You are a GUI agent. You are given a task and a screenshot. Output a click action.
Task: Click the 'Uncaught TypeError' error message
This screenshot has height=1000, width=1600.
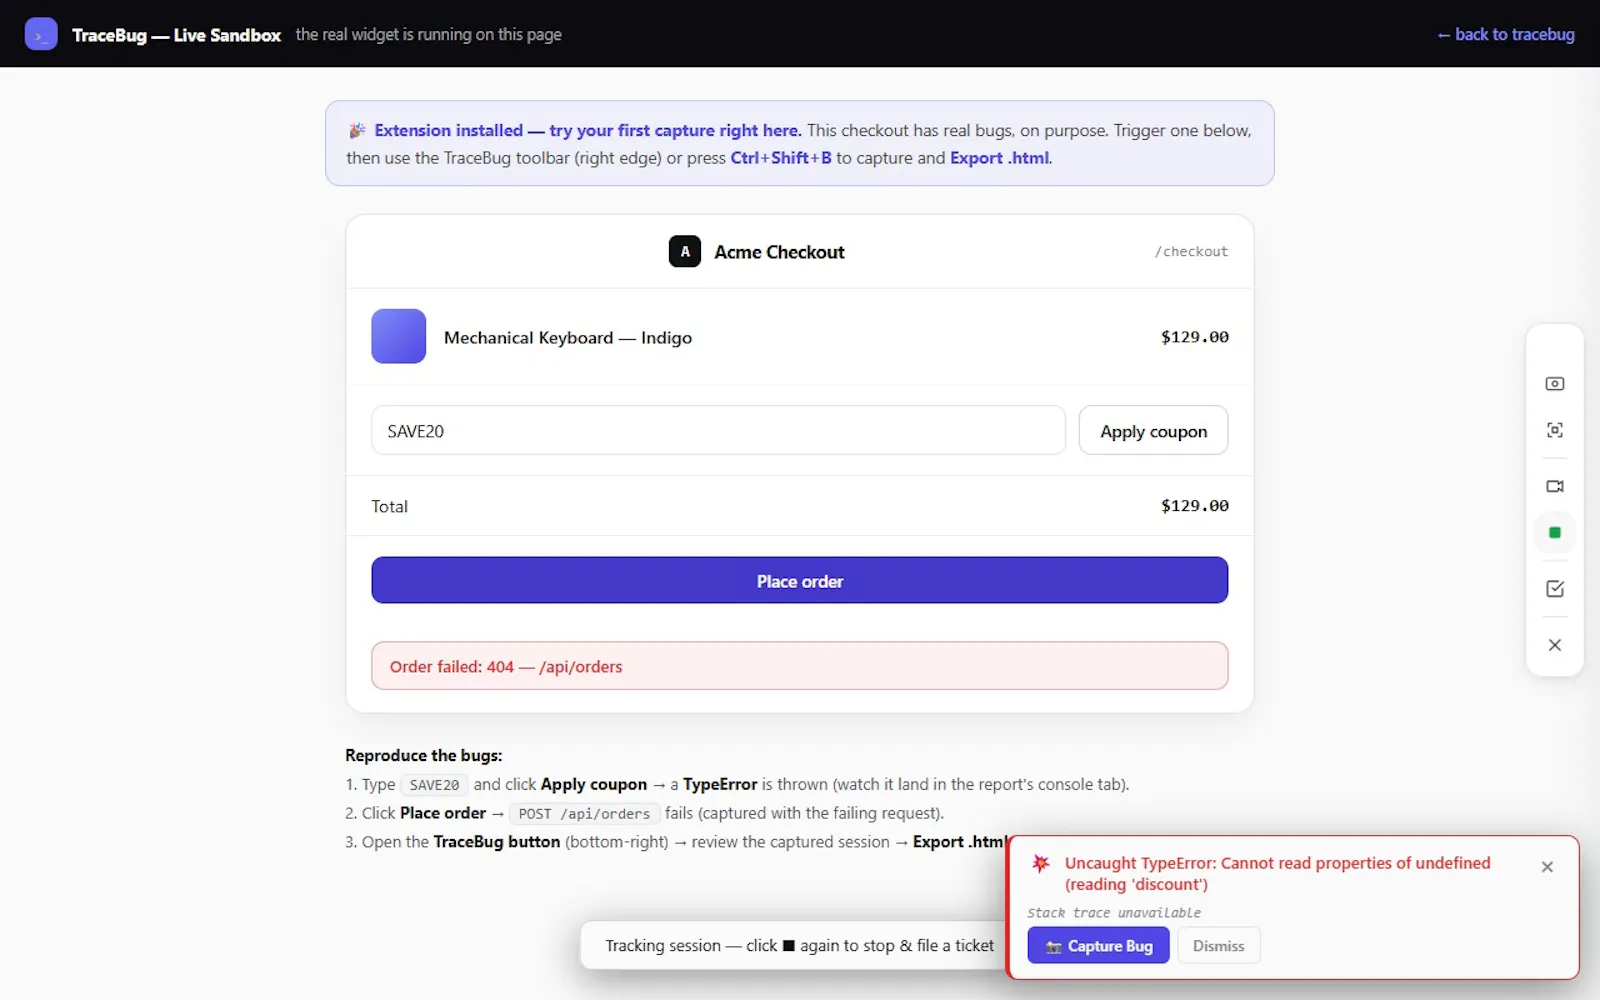tap(1277, 873)
